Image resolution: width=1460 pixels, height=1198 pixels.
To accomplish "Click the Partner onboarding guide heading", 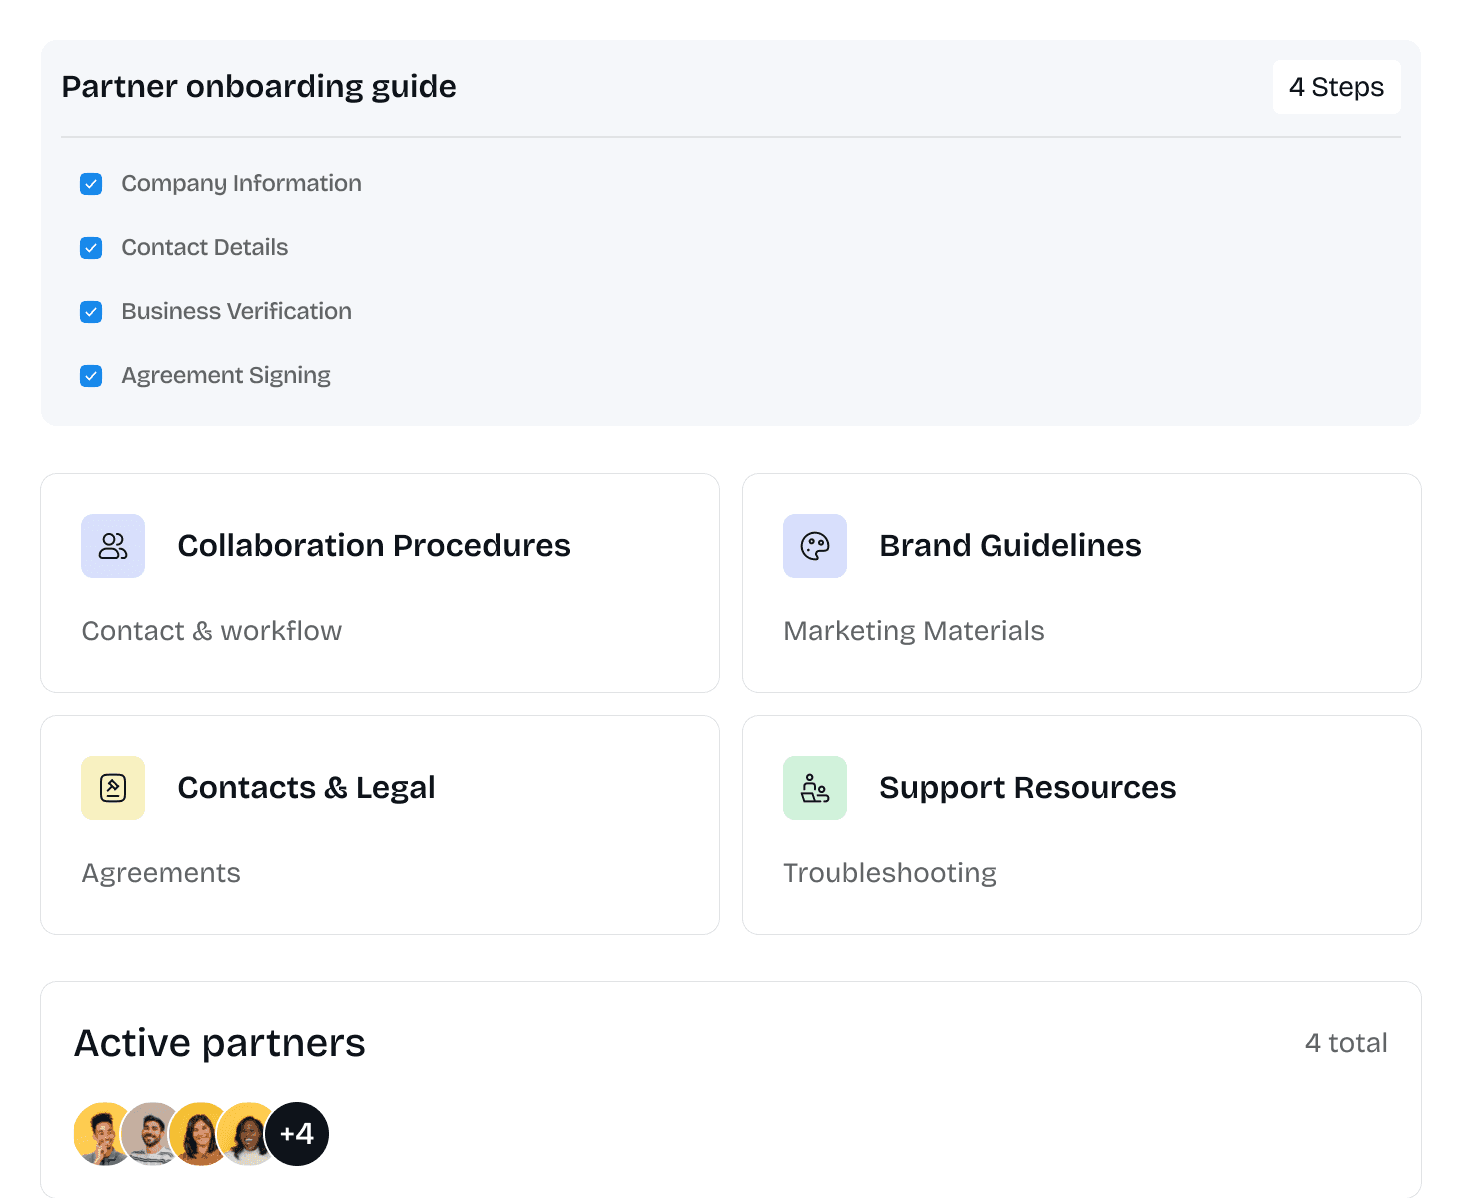I will 259,87.
